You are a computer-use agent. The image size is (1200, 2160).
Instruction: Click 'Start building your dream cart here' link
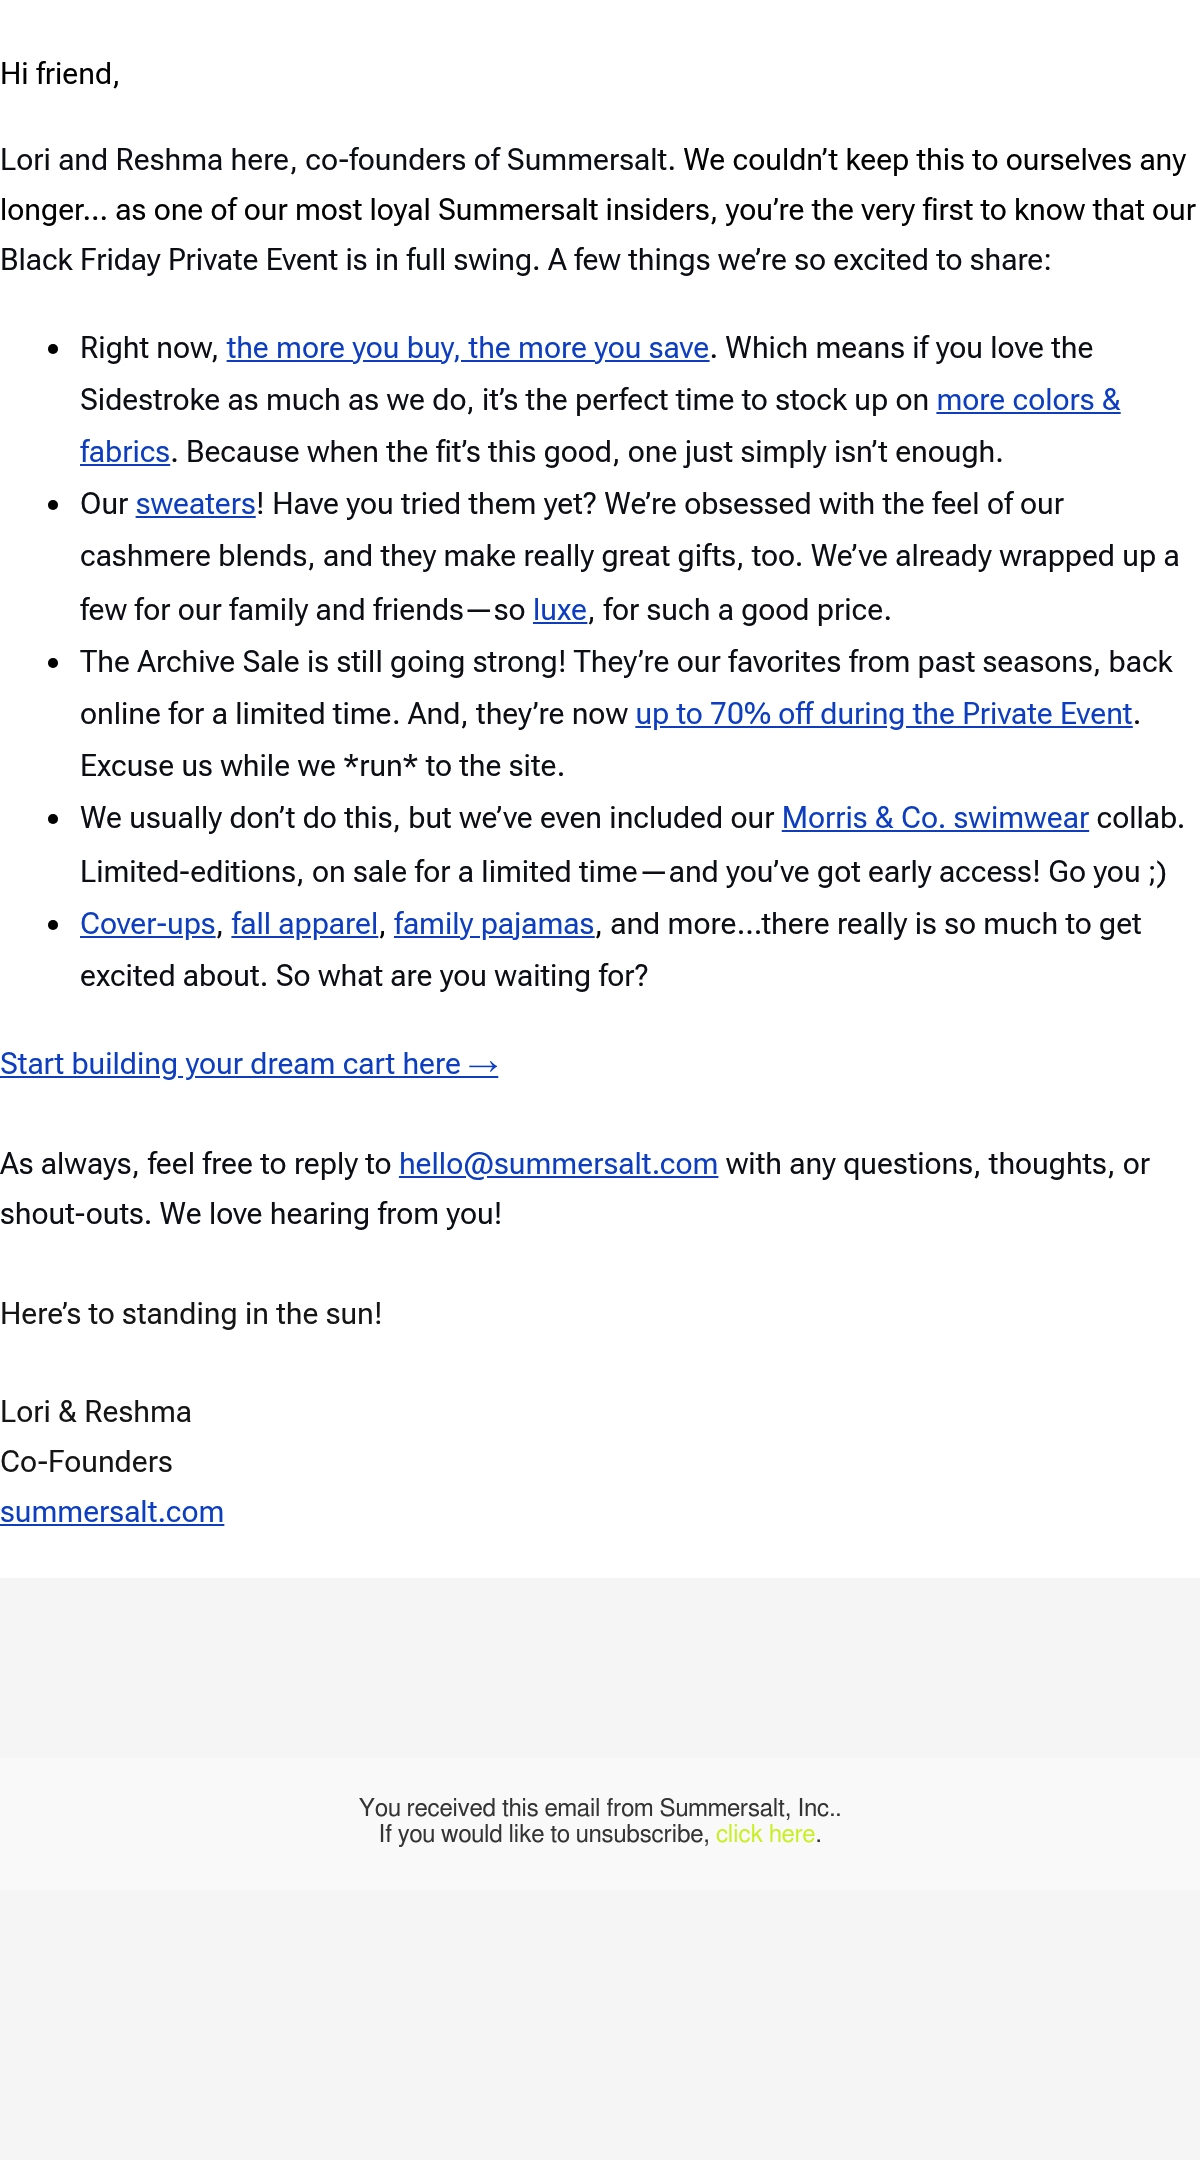[249, 1064]
